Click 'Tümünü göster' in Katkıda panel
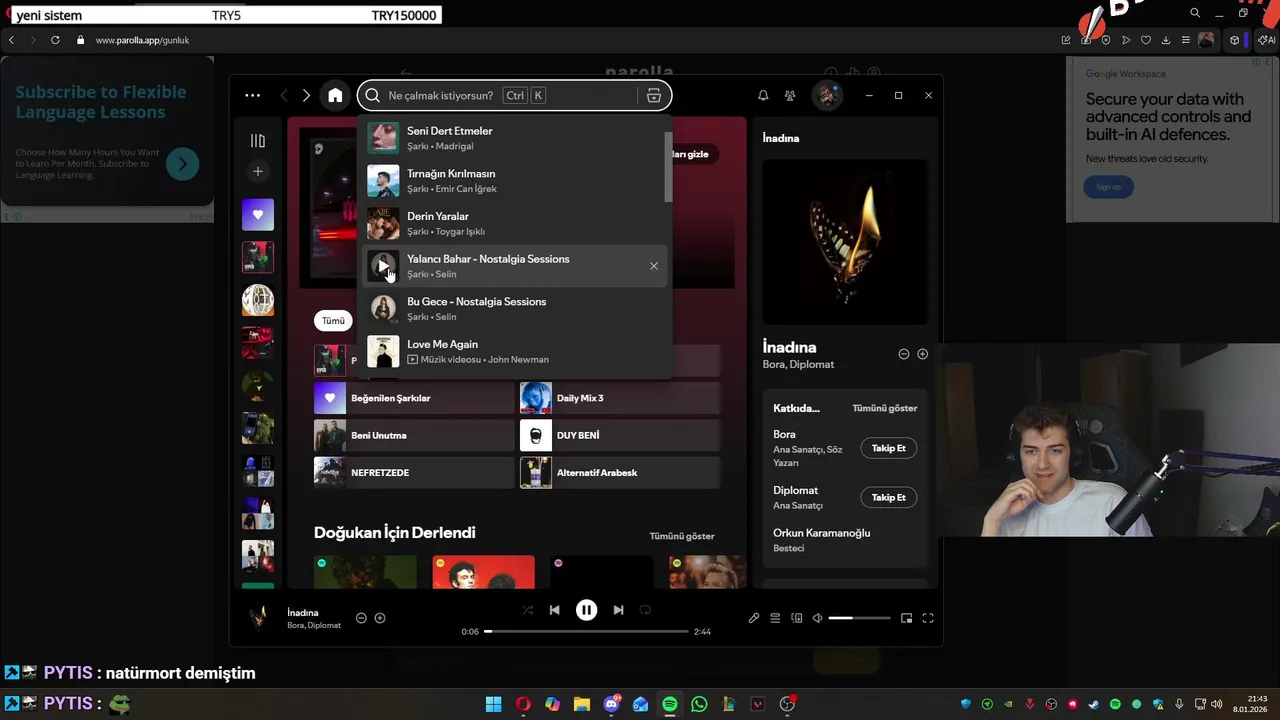Image resolution: width=1280 pixels, height=720 pixels. tap(884, 408)
